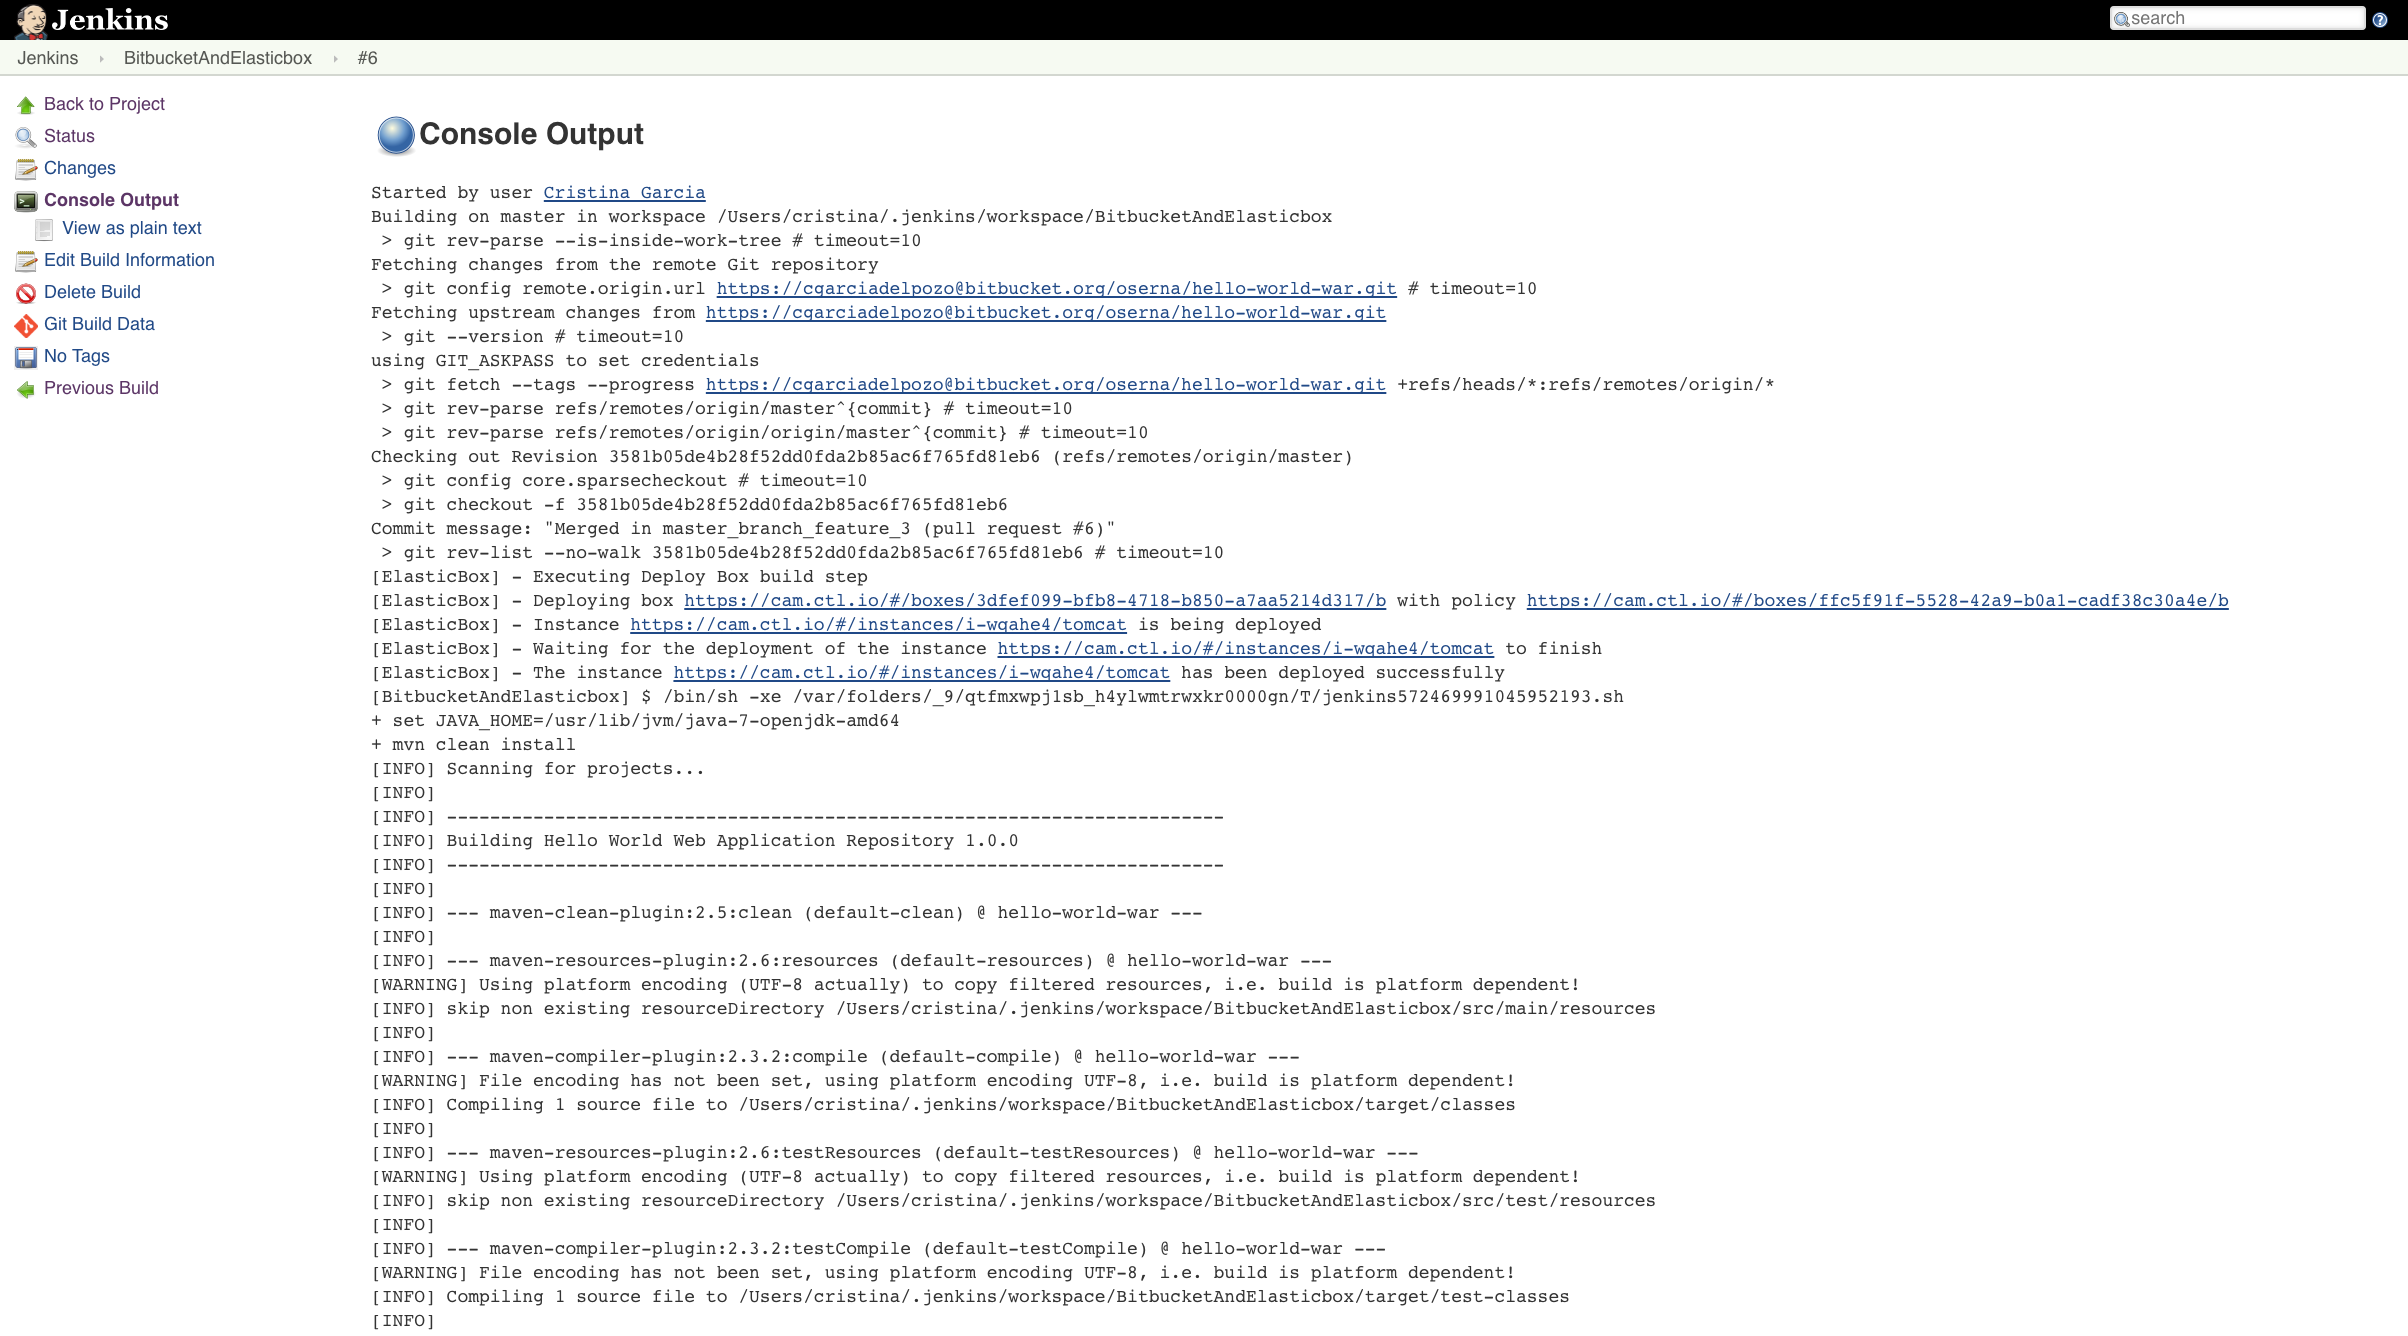Open Edit Build Information link

[x=129, y=260]
